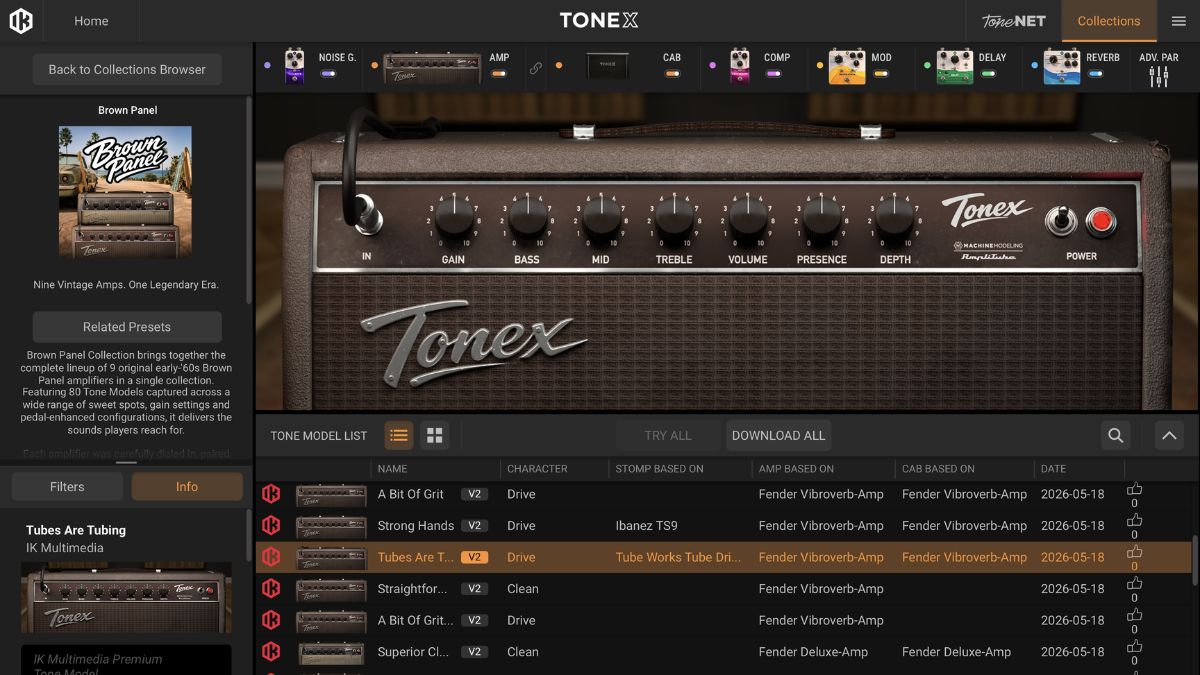Click IK icon of Superior Cl... row
The image size is (1200, 675).
pos(271,651)
